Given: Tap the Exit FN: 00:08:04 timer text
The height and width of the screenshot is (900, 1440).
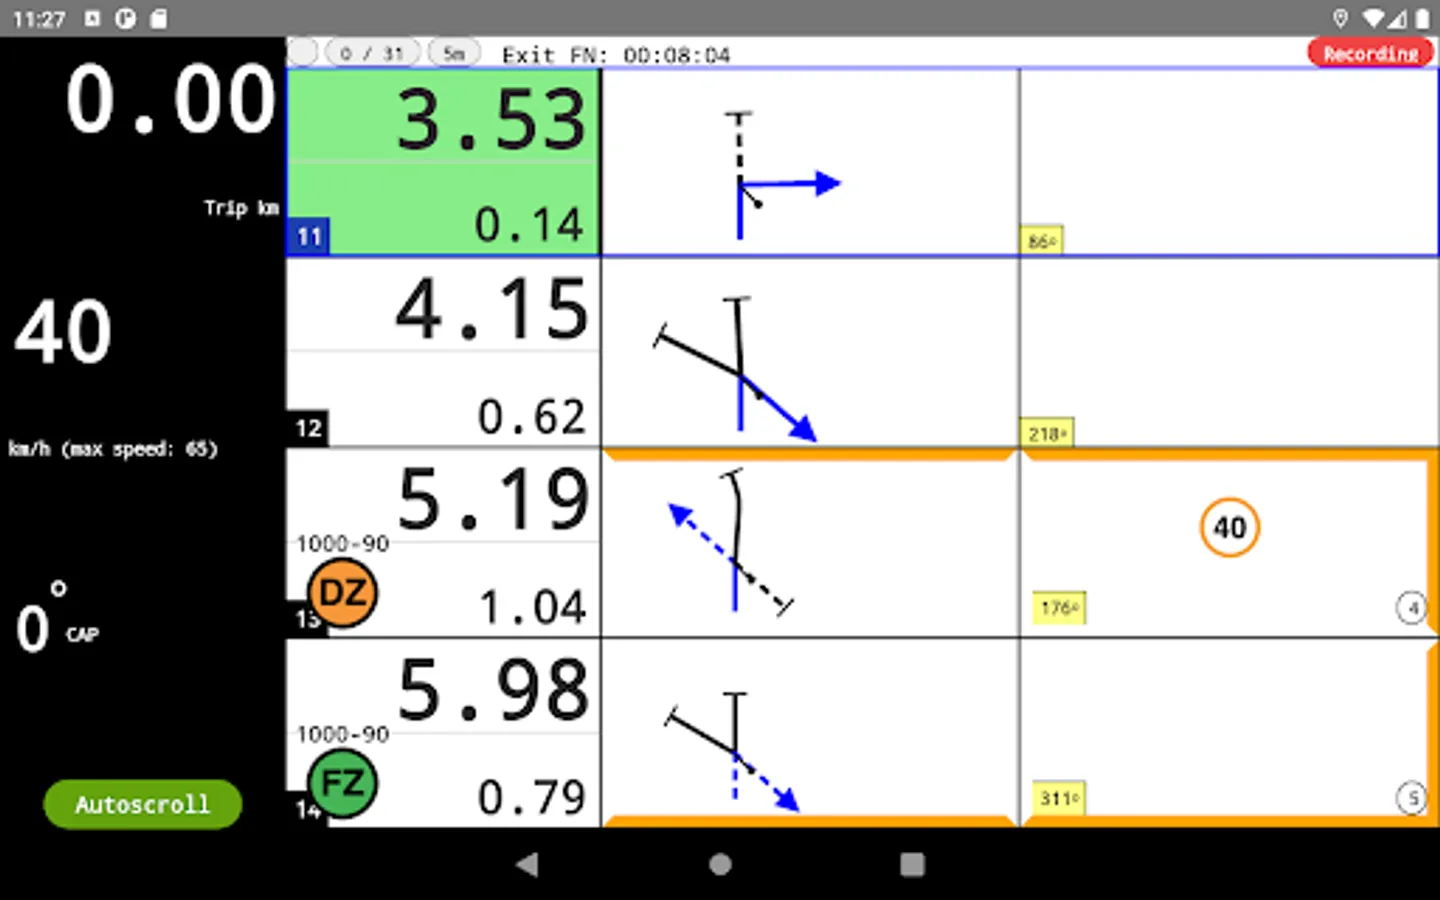Looking at the screenshot, I should coord(616,55).
